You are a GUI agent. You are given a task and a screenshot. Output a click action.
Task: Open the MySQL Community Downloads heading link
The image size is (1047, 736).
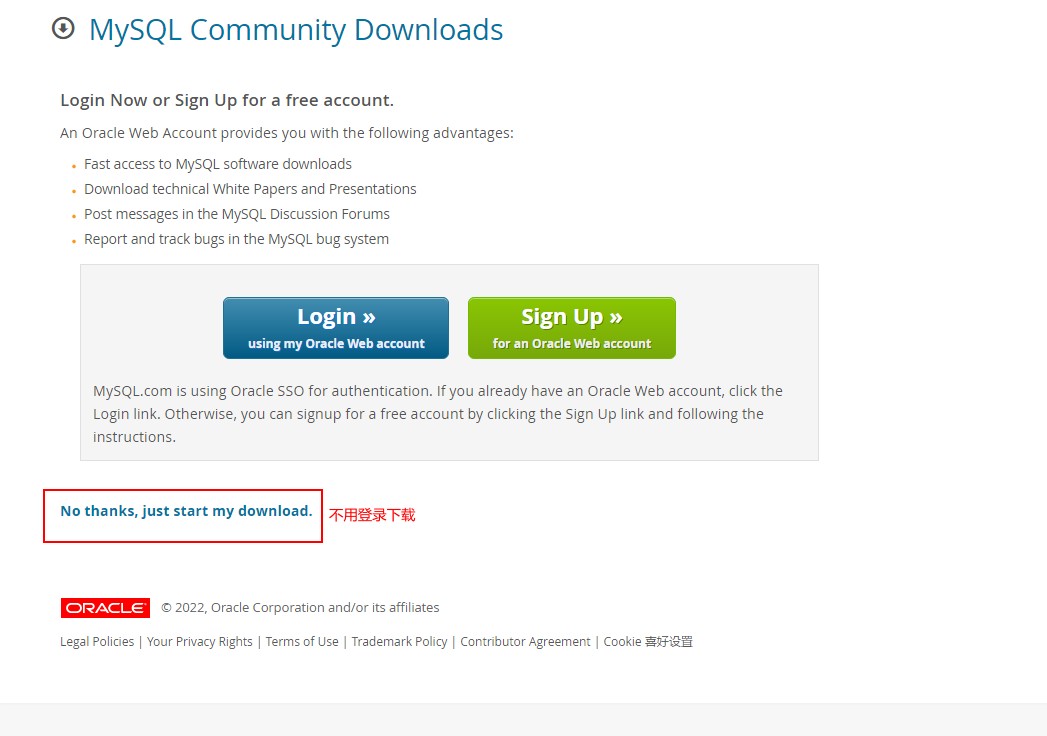click(x=296, y=30)
